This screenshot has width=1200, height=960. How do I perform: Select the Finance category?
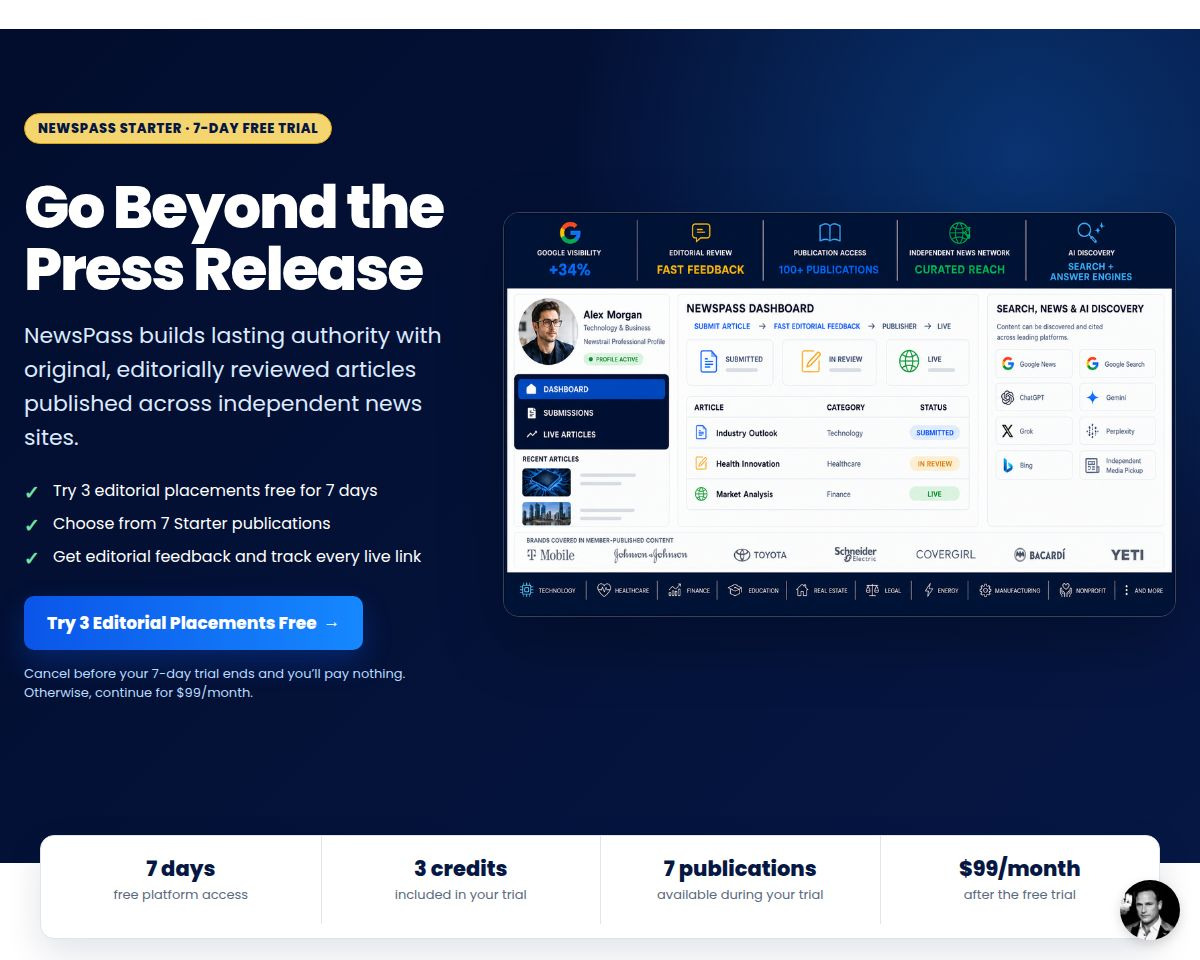coord(689,591)
